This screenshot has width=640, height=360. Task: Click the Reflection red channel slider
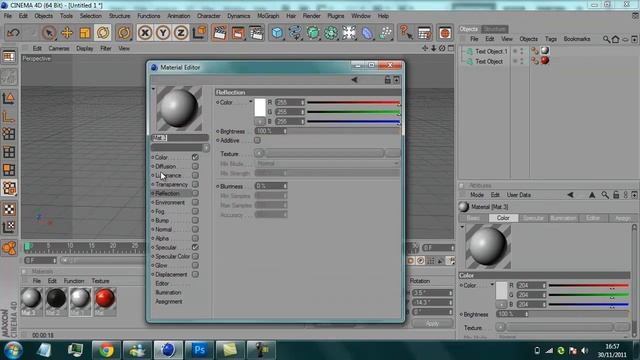pos(353,102)
